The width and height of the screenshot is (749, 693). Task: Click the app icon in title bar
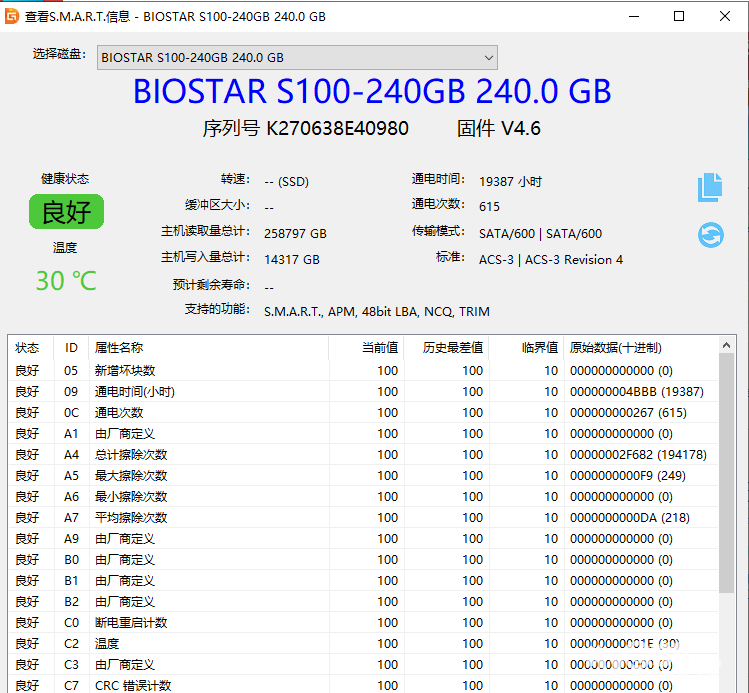coord(12,16)
